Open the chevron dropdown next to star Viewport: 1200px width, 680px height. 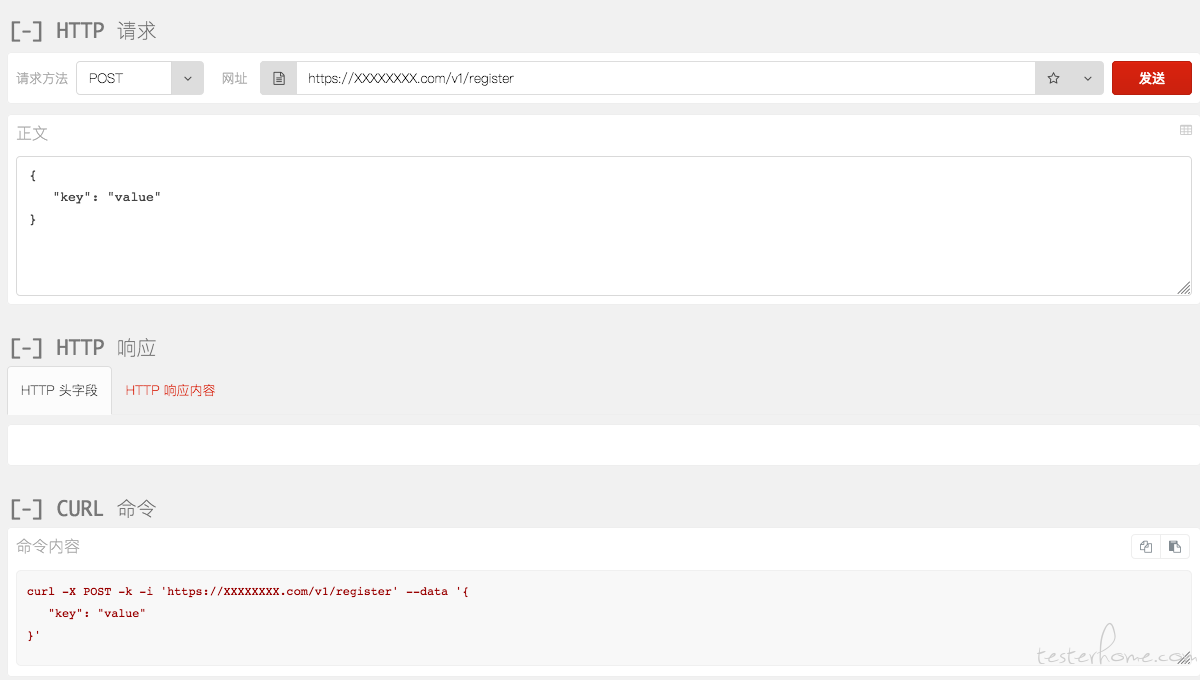click(x=1088, y=78)
